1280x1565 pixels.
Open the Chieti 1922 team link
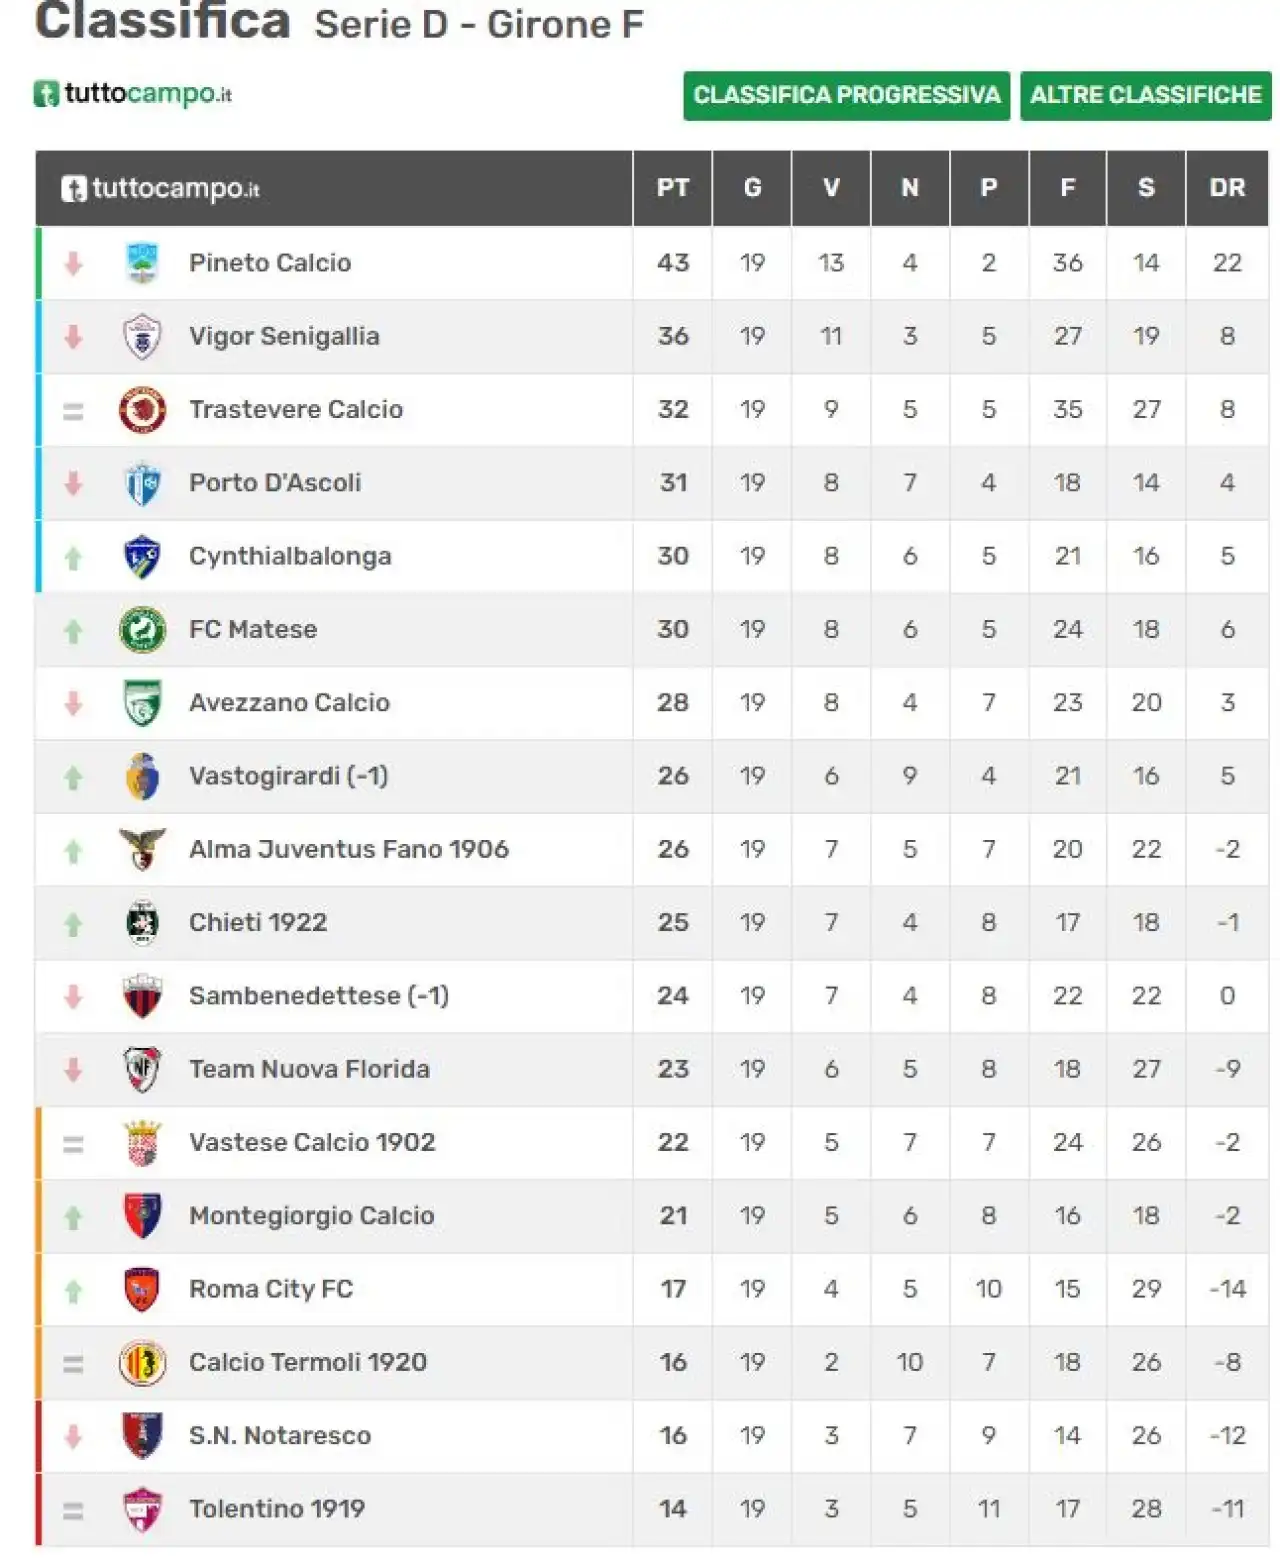click(x=258, y=922)
